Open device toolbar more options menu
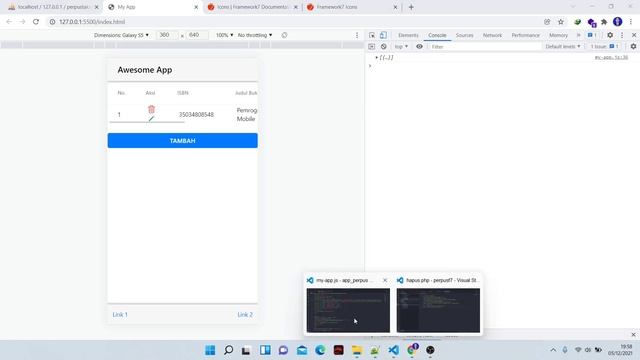Screen dimensions: 640x360 point(357,35)
